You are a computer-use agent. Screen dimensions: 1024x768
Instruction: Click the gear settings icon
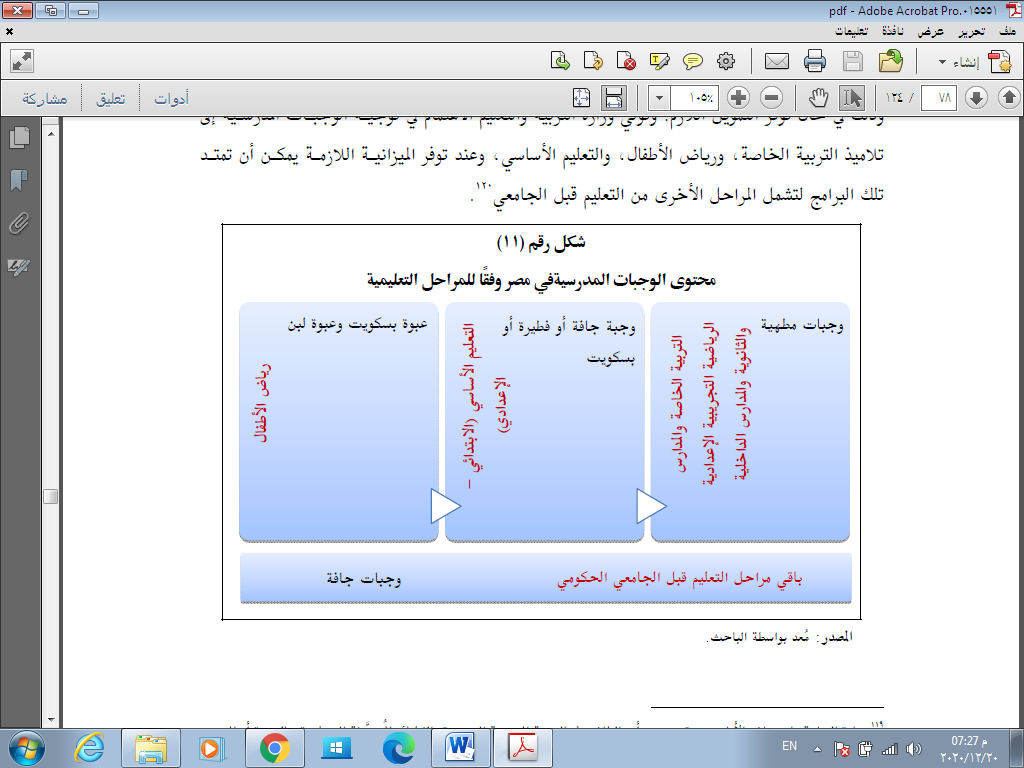(x=727, y=61)
